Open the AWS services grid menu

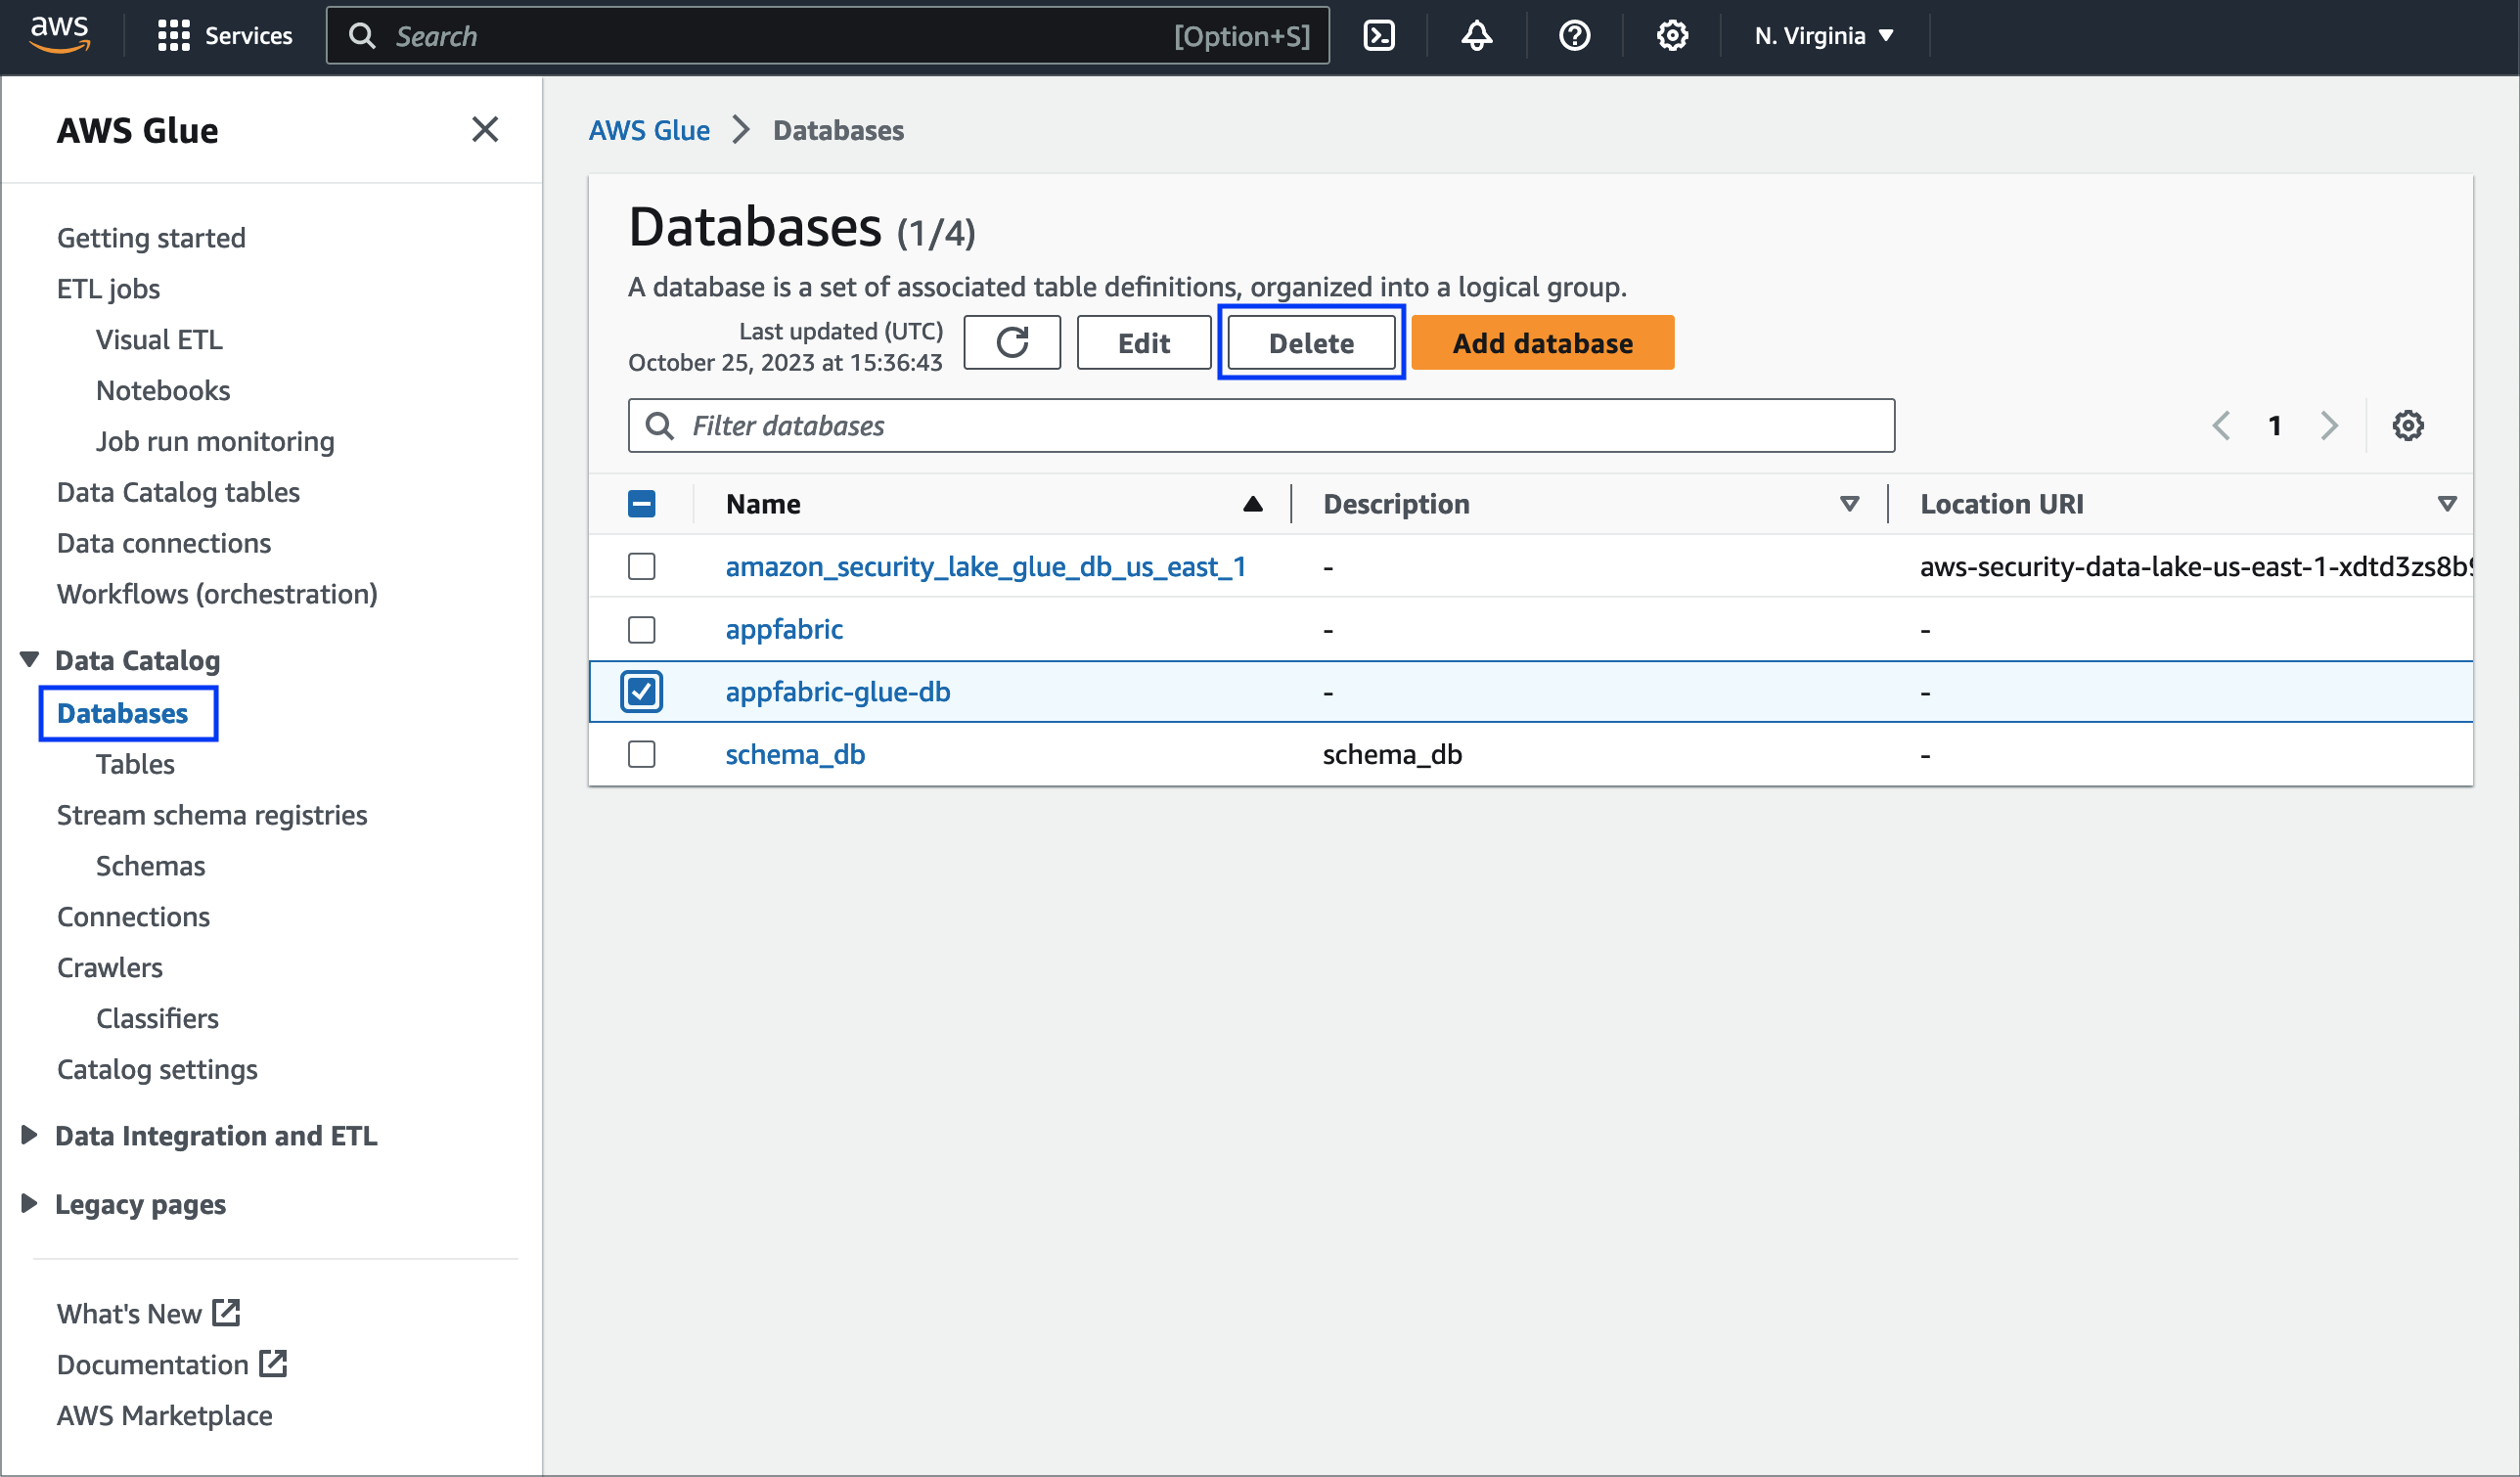point(172,35)
